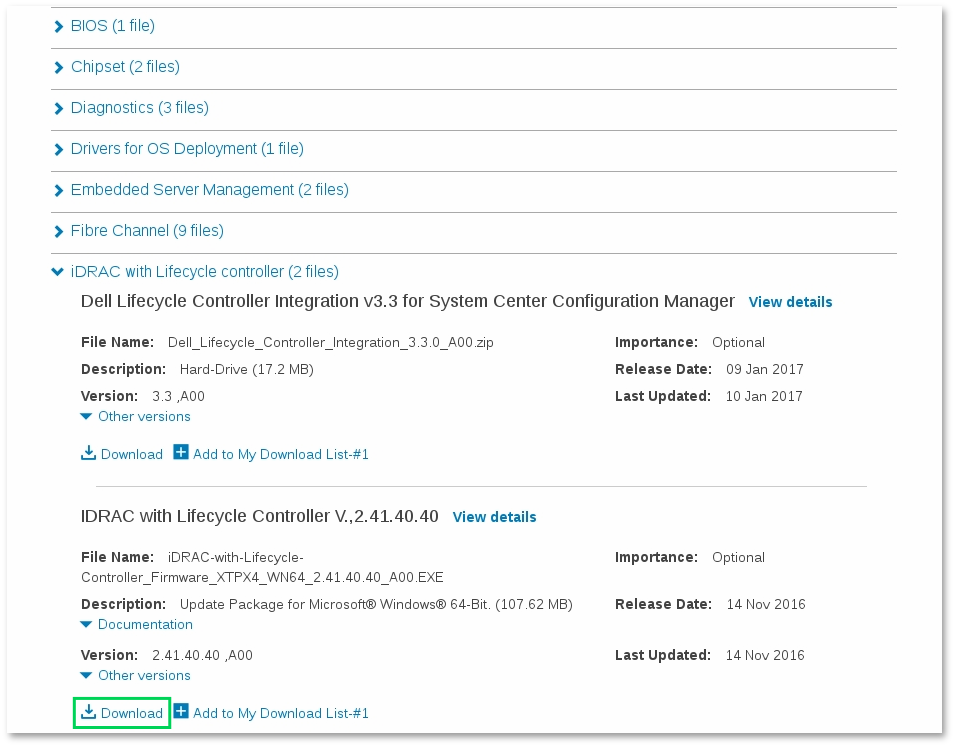Add iDRAC firmware to My Download List-#1
The width and height of the screenshot is (955, 747).
pos(281,713)
